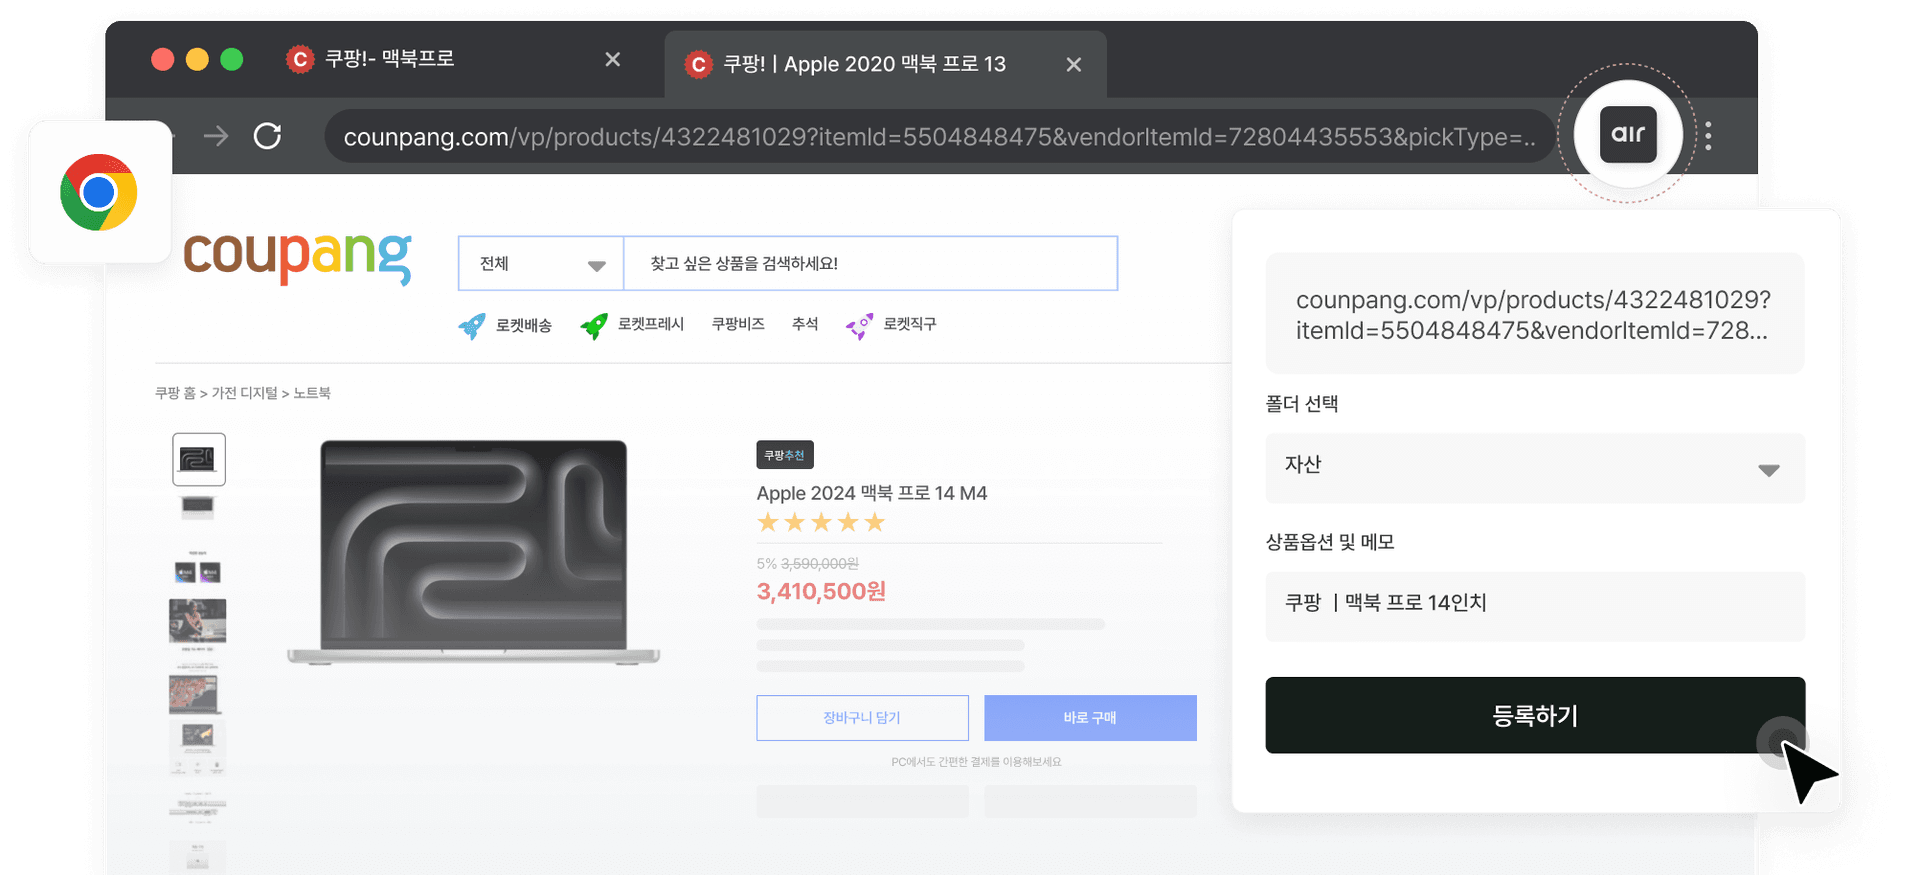The height and width of the screenshot is (875, 1920).
Task: Select the second thumbnail showing closed laptop
Action: [x=198, y=508]
